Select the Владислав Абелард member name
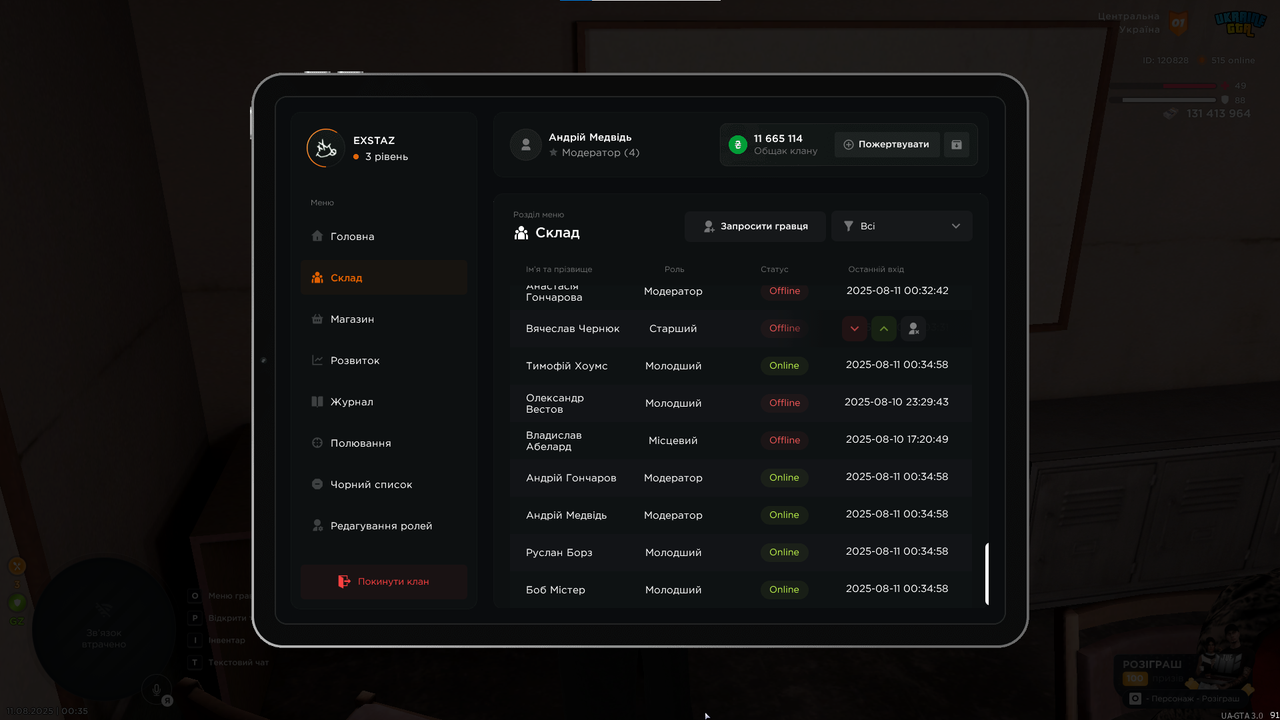Viewport: 1280px width, 720px height. (554, 441)
